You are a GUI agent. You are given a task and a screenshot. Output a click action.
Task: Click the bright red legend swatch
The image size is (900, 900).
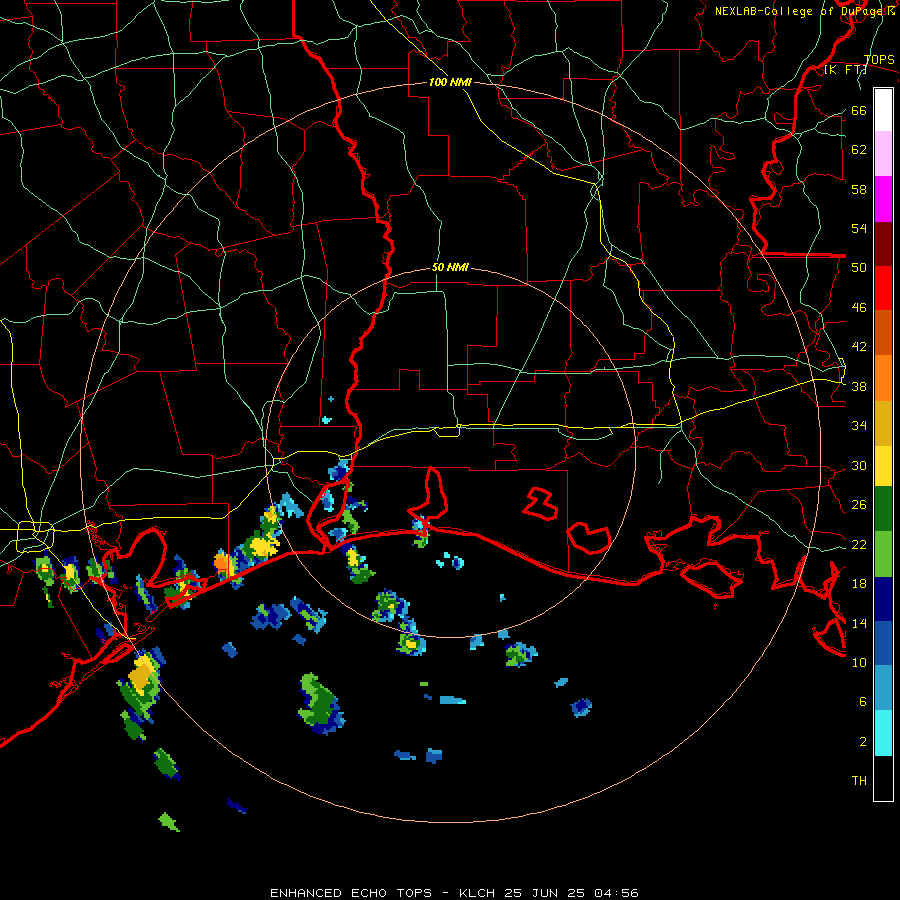coord(883,288)
